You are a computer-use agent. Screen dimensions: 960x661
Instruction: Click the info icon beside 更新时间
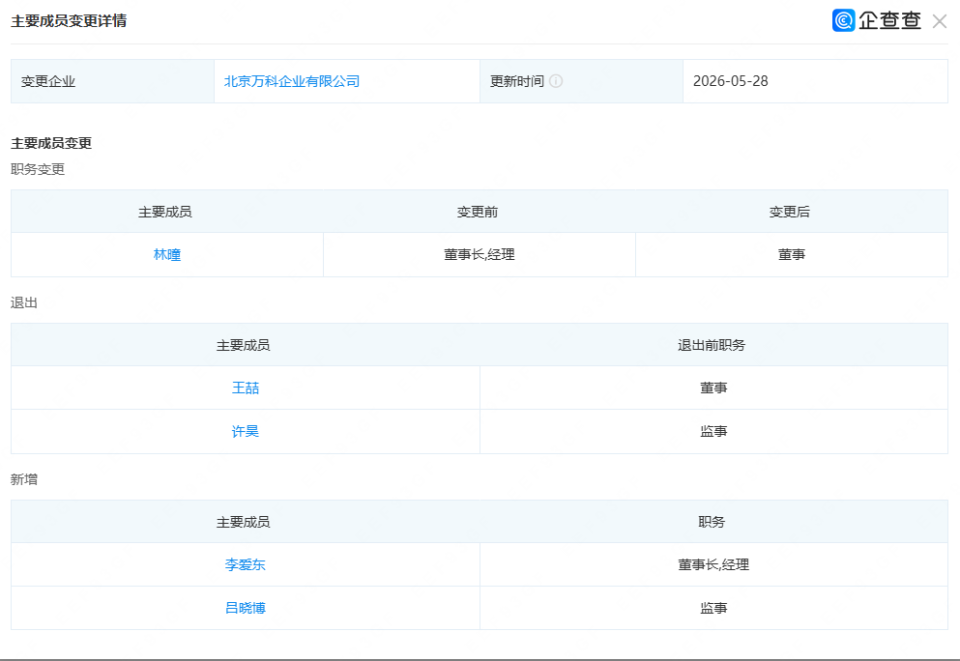click(x=556, y=81)
